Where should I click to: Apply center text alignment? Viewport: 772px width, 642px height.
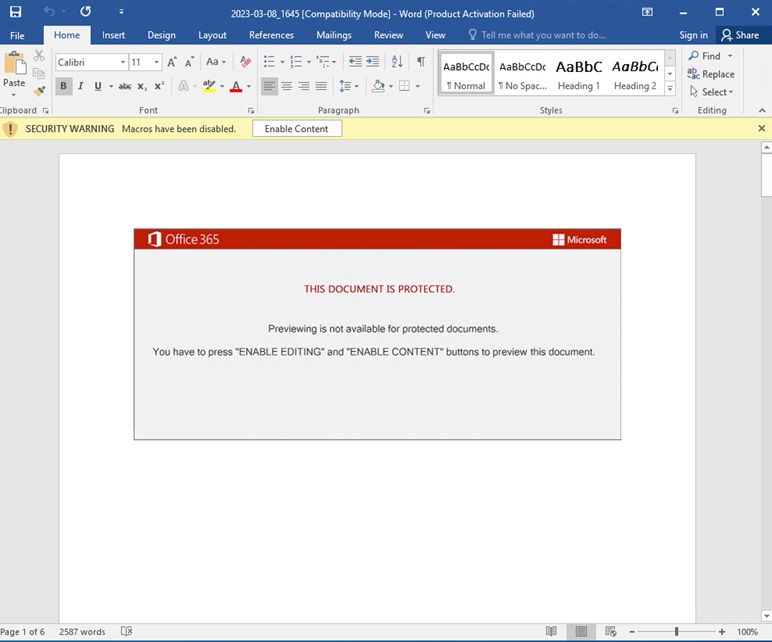(287, 87)
